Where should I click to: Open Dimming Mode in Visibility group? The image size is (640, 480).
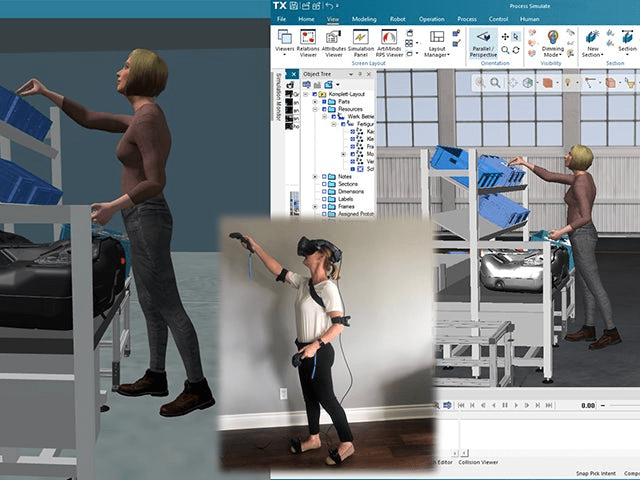pyautogui.click(x=553, y=43)
